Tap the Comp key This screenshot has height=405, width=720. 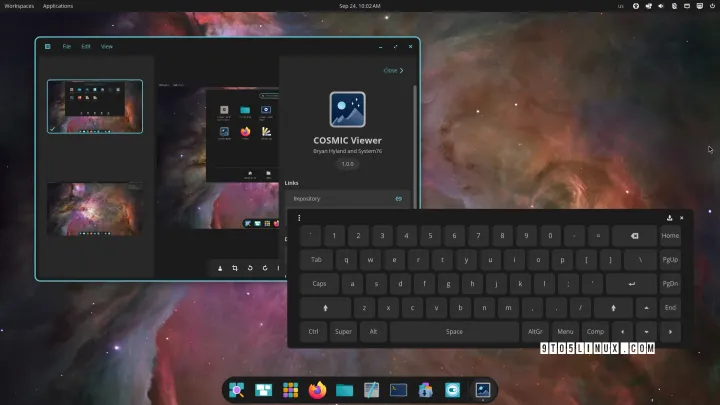[x=595, y=332]
